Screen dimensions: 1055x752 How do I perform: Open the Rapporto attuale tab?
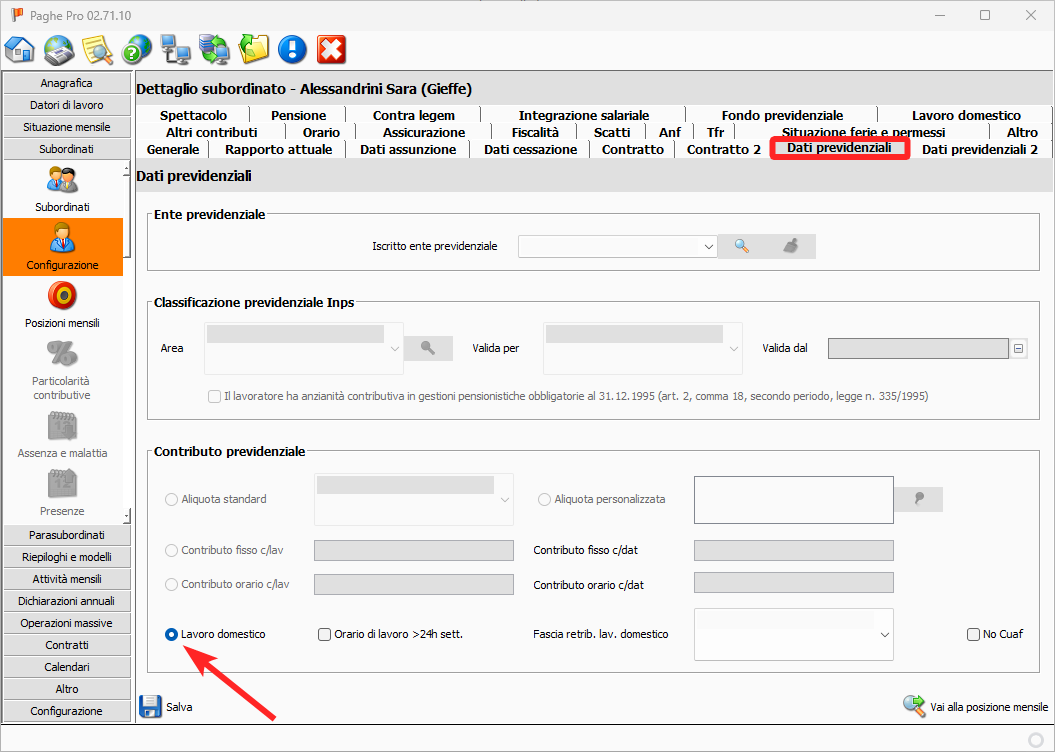tap(278, 149)
